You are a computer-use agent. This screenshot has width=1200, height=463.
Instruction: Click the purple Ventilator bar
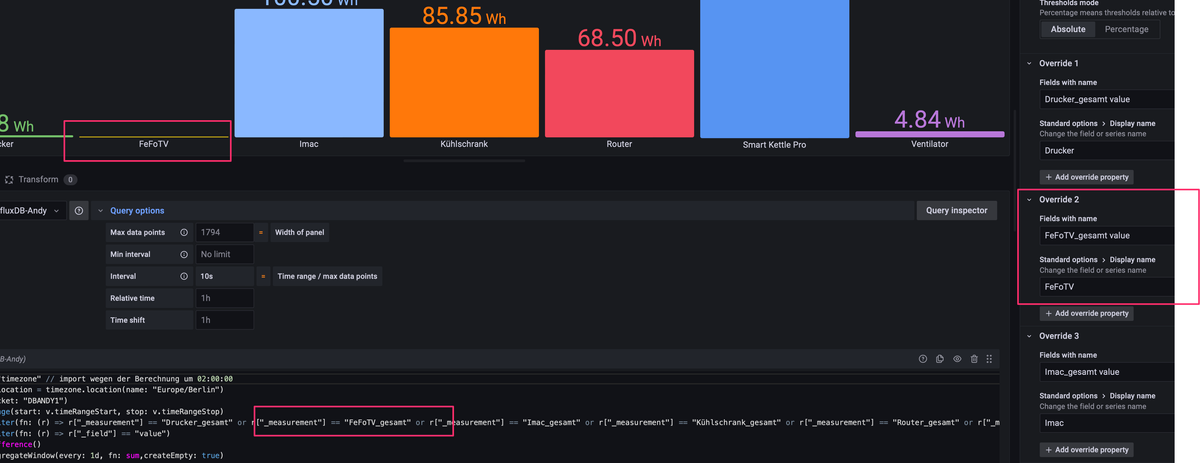click(x=930, y=134)
